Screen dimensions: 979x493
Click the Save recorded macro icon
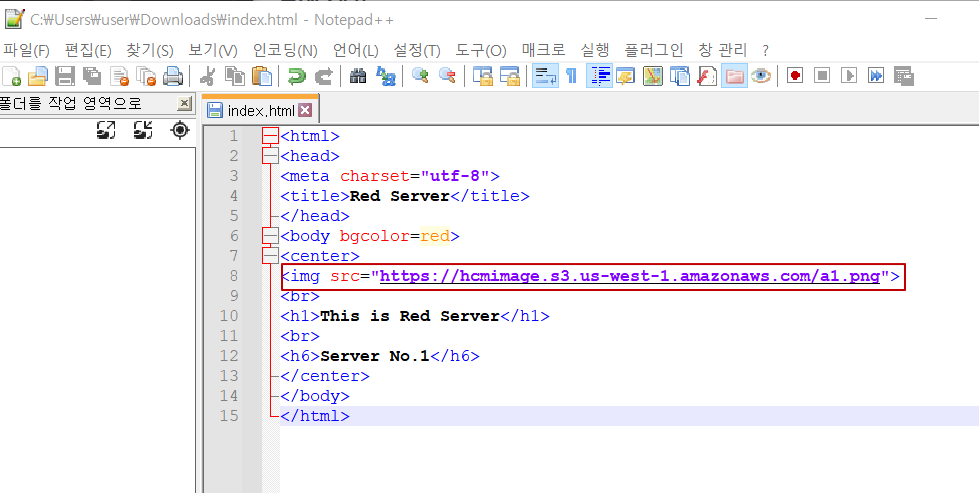point(904,76)
